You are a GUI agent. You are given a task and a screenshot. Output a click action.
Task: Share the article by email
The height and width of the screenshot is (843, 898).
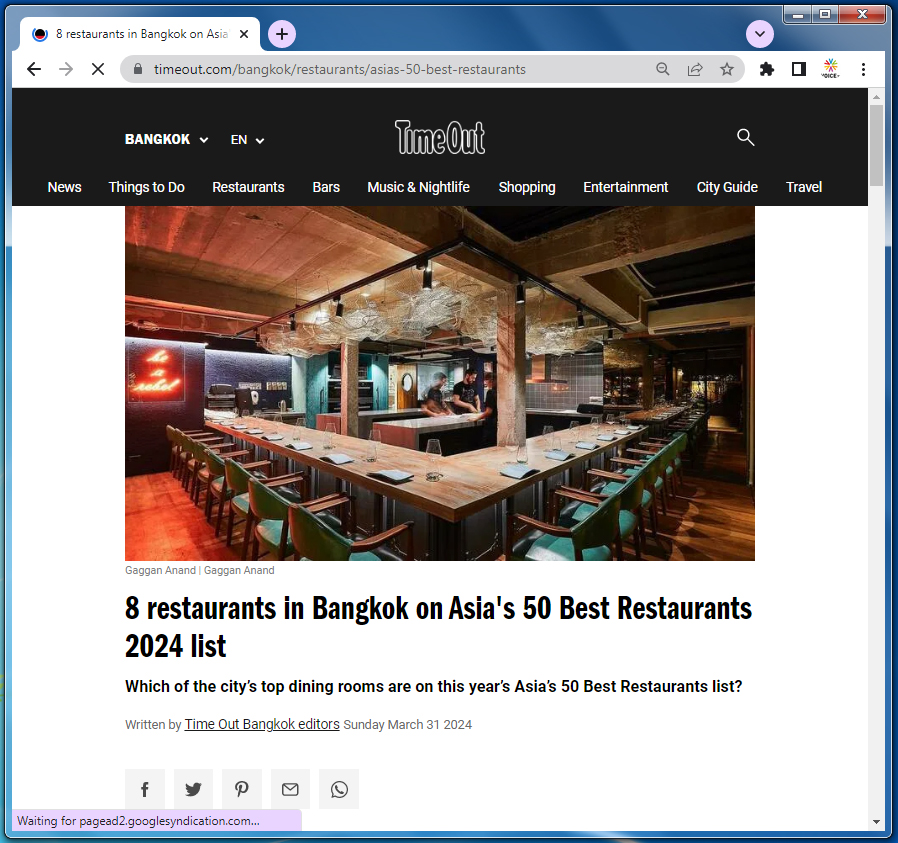click(290, 789)
